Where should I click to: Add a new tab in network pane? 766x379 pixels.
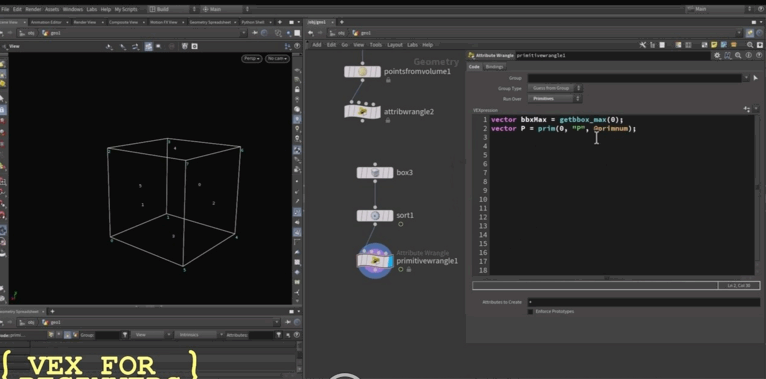click(x=341, y=22)
